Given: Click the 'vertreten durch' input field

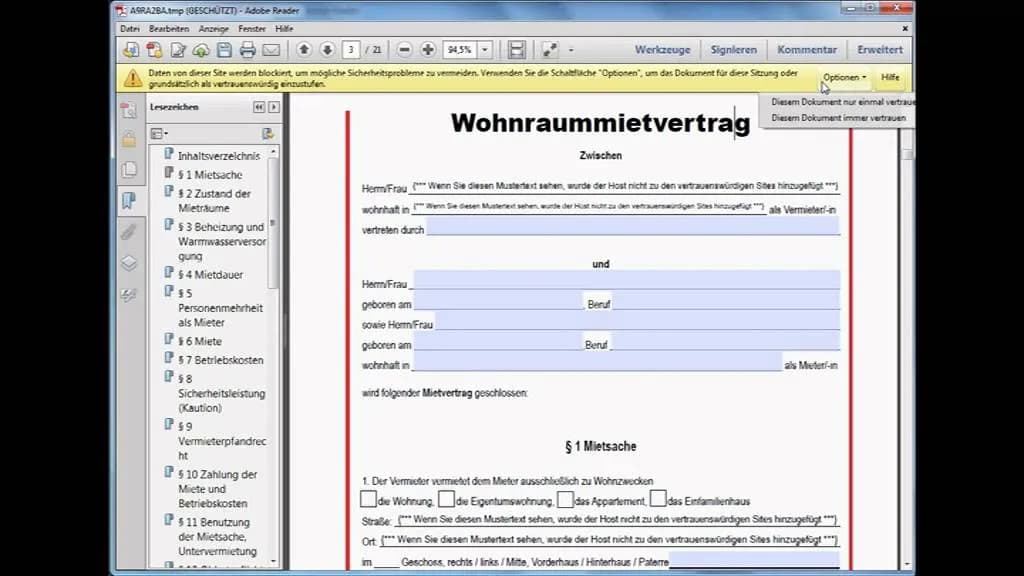Looking at the screenshot, I should (632, 229).
